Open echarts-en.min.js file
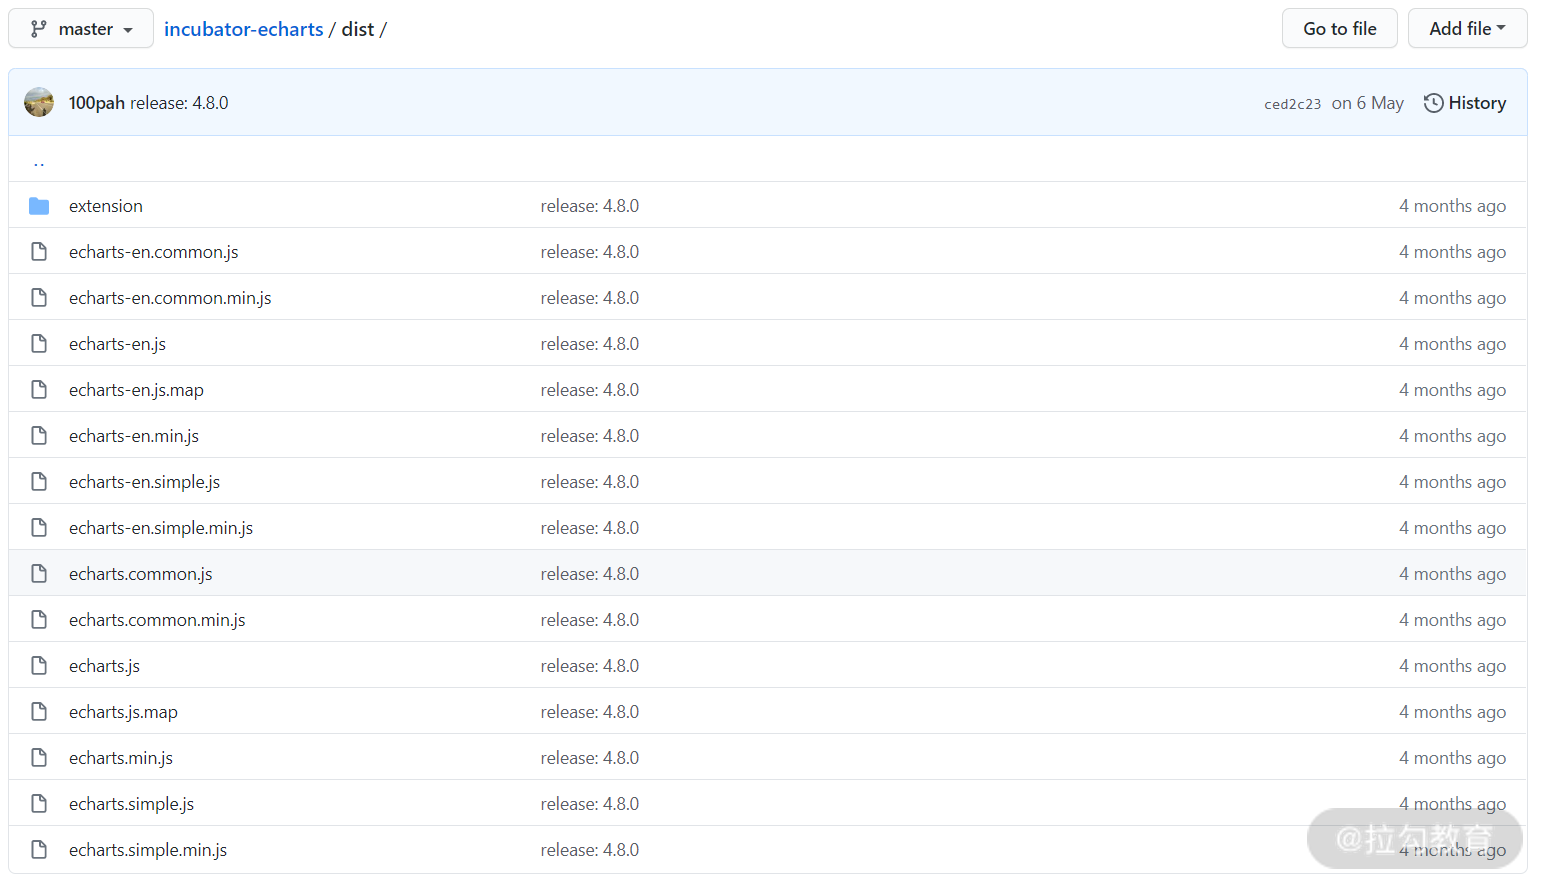 pos(134,436)
